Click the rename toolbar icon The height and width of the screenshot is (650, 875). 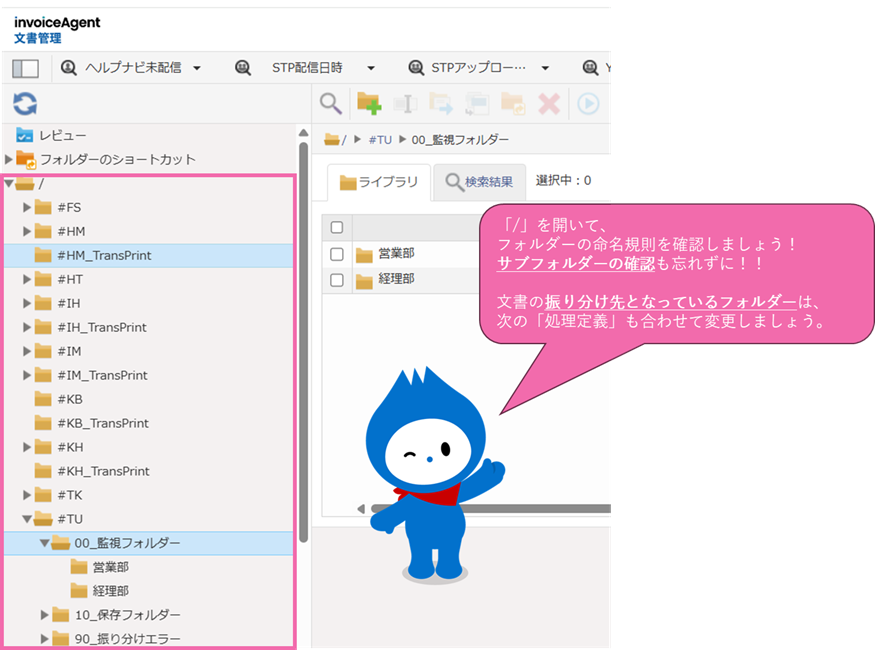(404, 103)
